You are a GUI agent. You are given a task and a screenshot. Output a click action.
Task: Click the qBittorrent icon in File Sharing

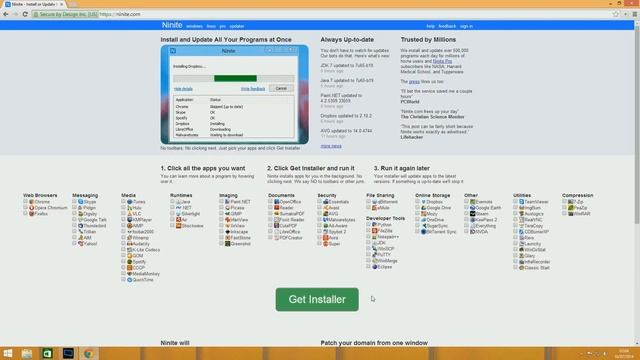click(374, 202)
